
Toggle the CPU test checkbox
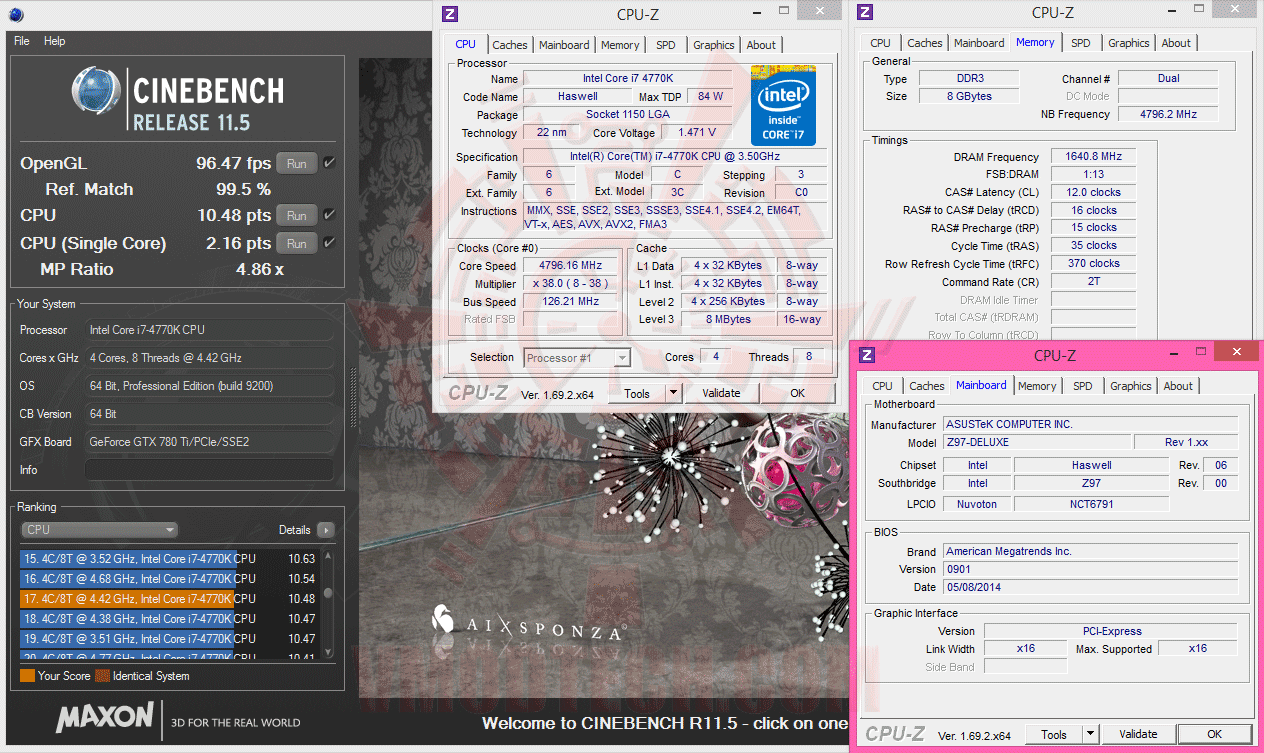(x=329, y=214)
